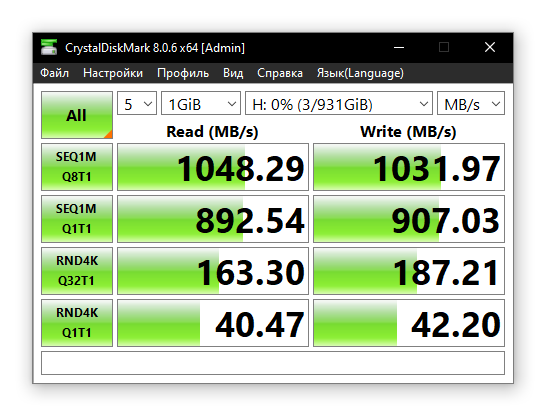
Task: Start the SEQ1M Q1T1 test
Action: (x=77, y=219)
